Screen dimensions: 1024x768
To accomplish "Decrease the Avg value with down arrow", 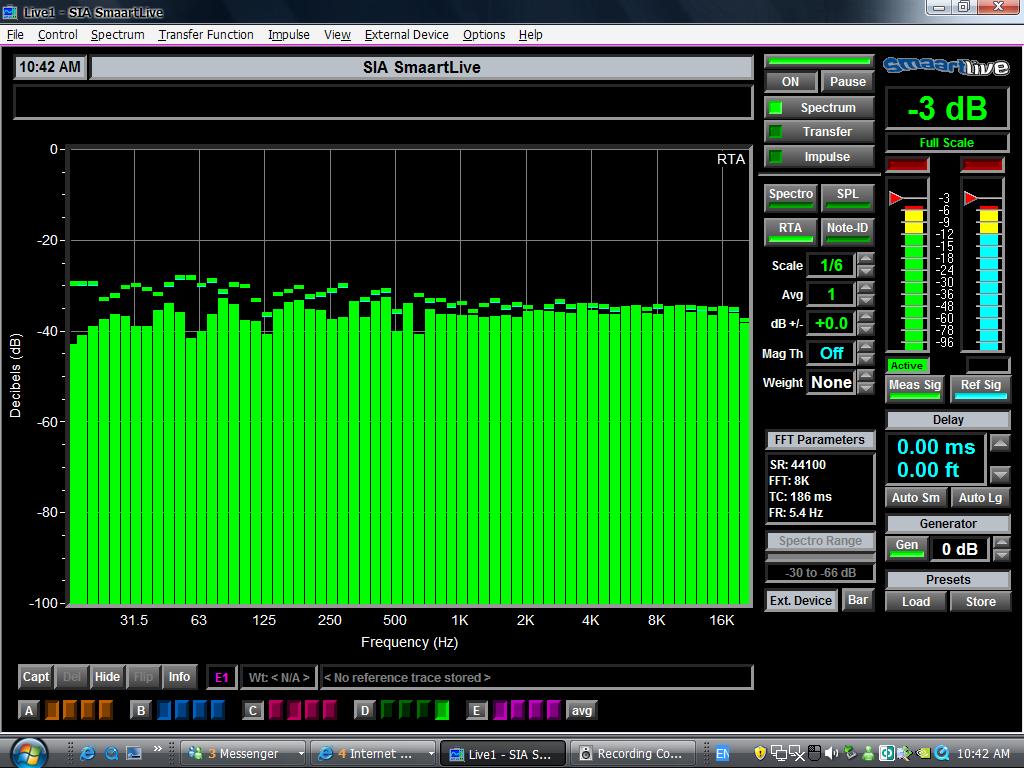I will click(x=865, y=300).
